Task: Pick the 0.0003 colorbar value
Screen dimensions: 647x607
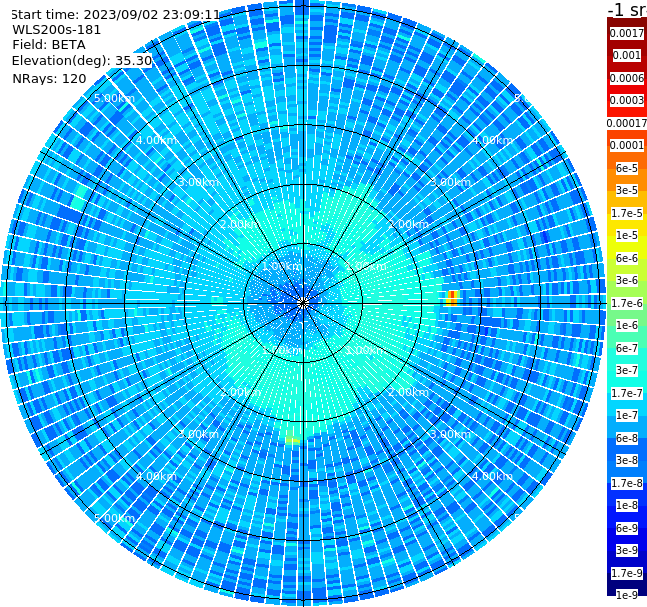Action: coord(627,100)
